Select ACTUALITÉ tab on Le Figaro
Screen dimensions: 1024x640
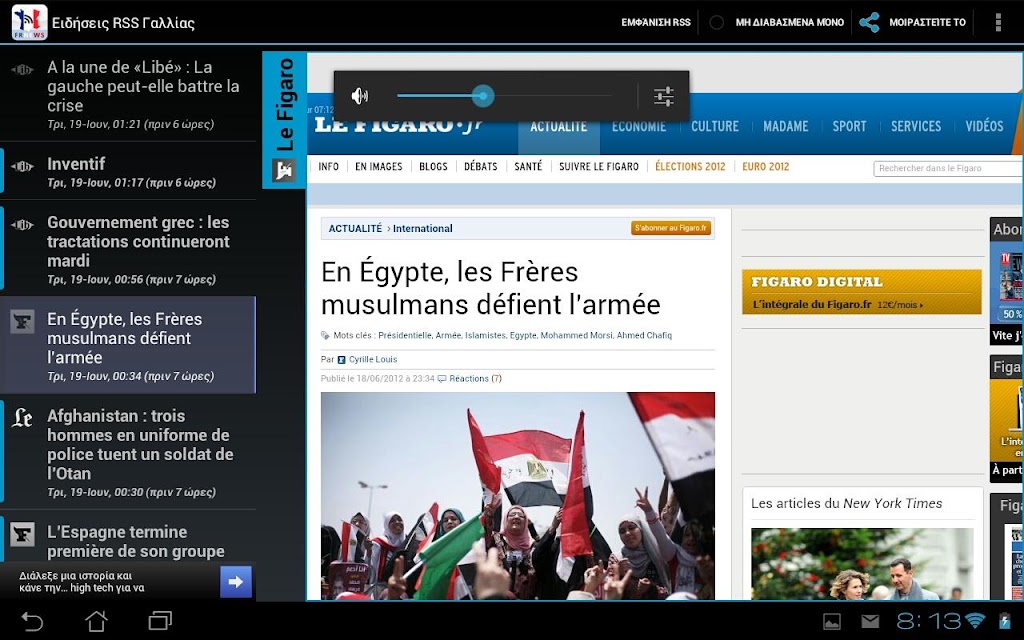pos(558,126)
